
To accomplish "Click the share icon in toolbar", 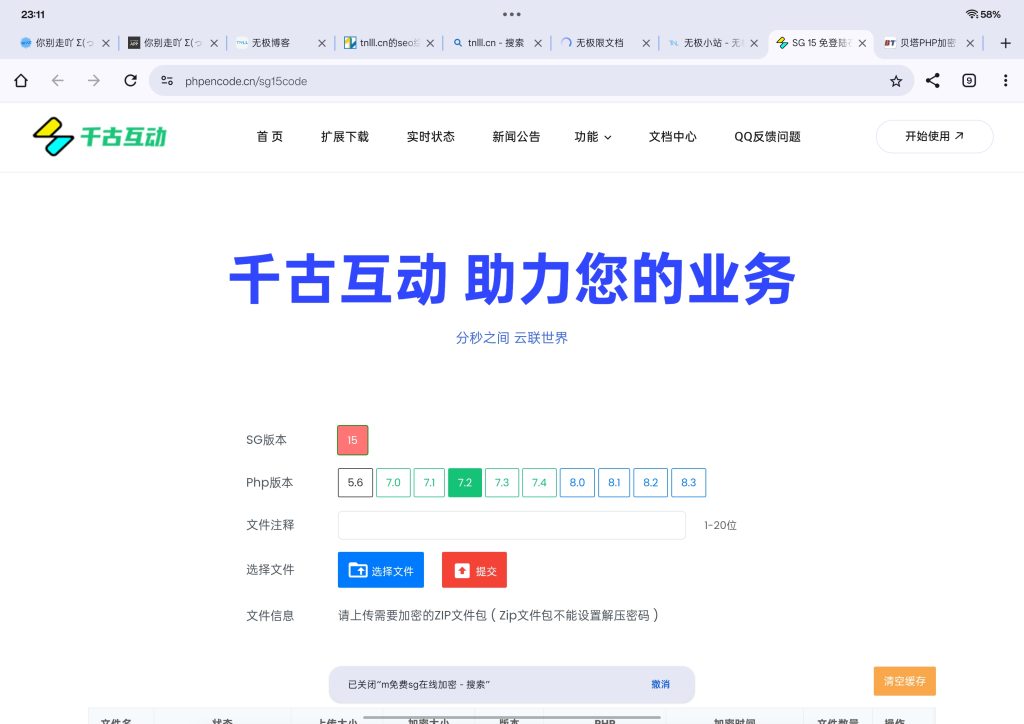I will (x=932, y=81).
